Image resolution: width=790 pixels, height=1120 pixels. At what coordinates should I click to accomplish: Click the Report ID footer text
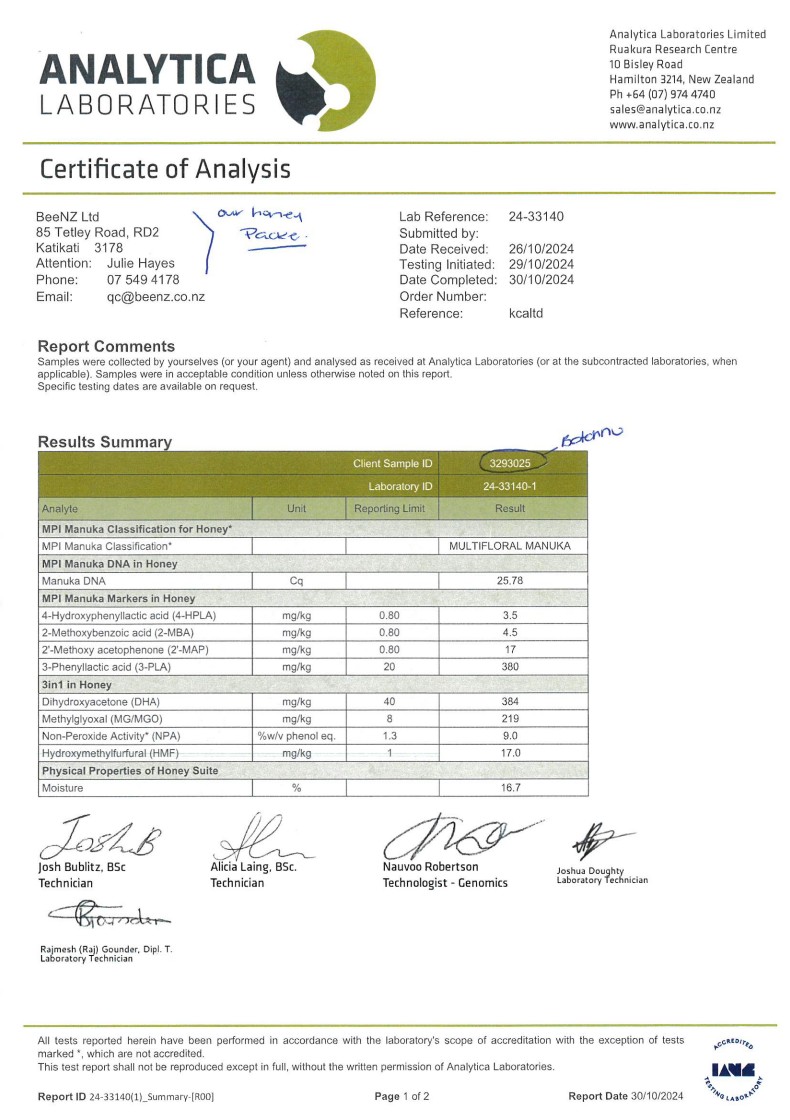126,1096
